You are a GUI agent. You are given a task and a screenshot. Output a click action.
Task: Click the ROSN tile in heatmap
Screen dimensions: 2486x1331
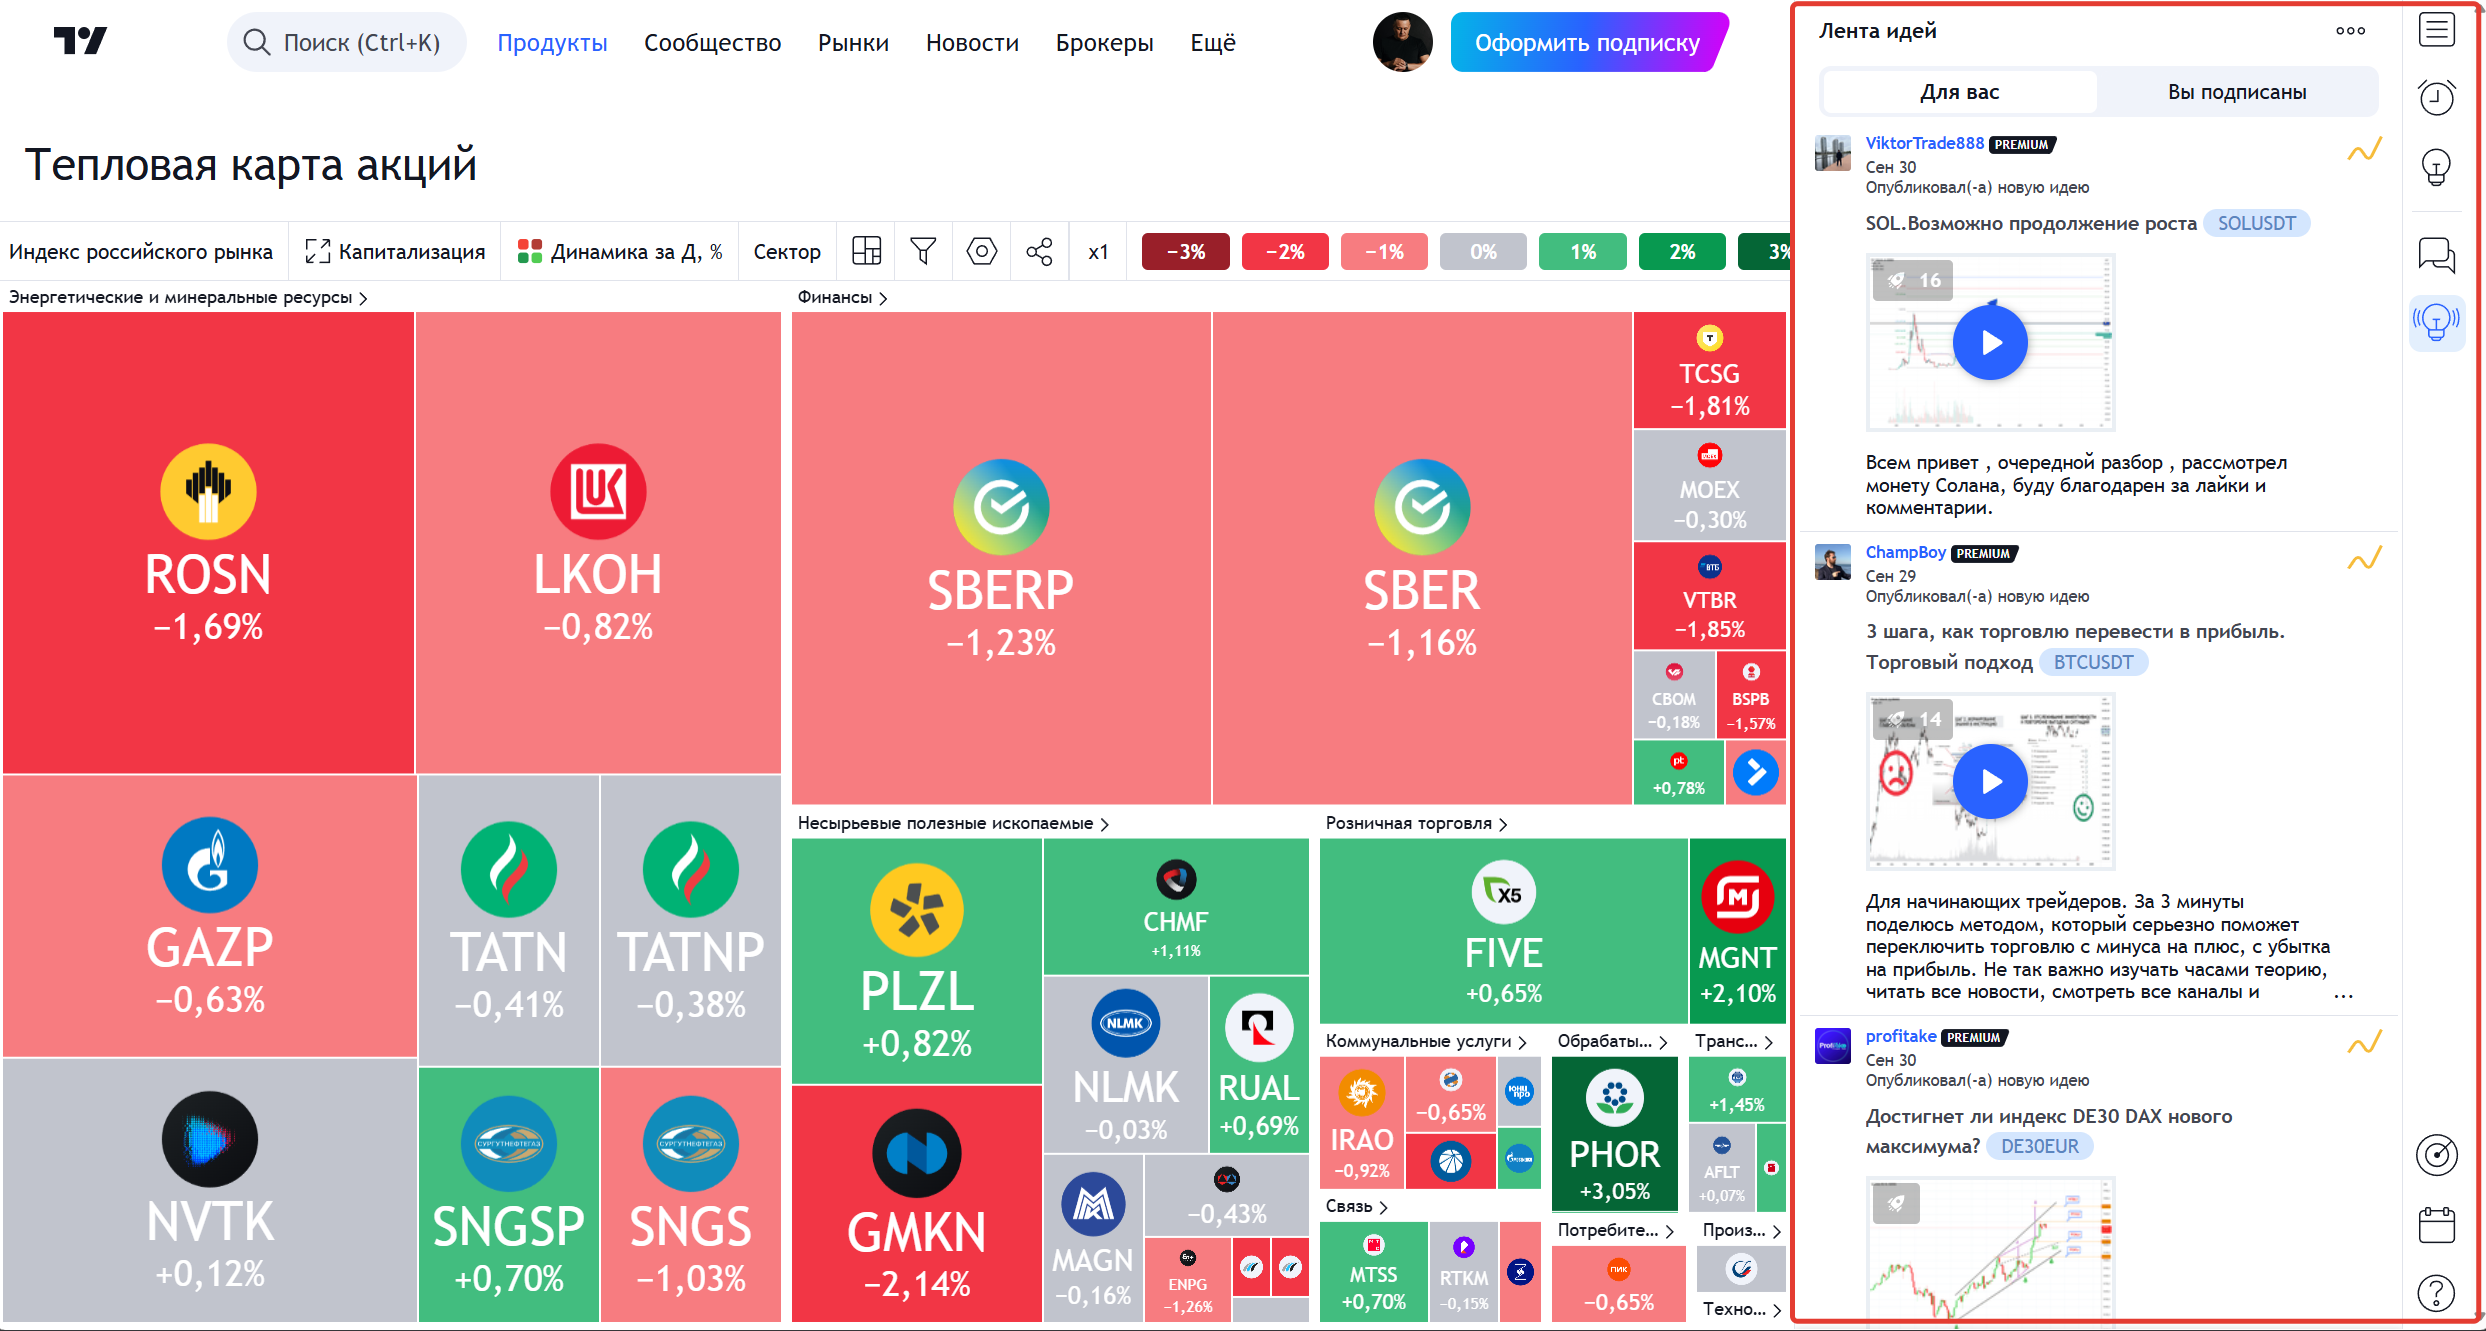click(x=208, y=543)
